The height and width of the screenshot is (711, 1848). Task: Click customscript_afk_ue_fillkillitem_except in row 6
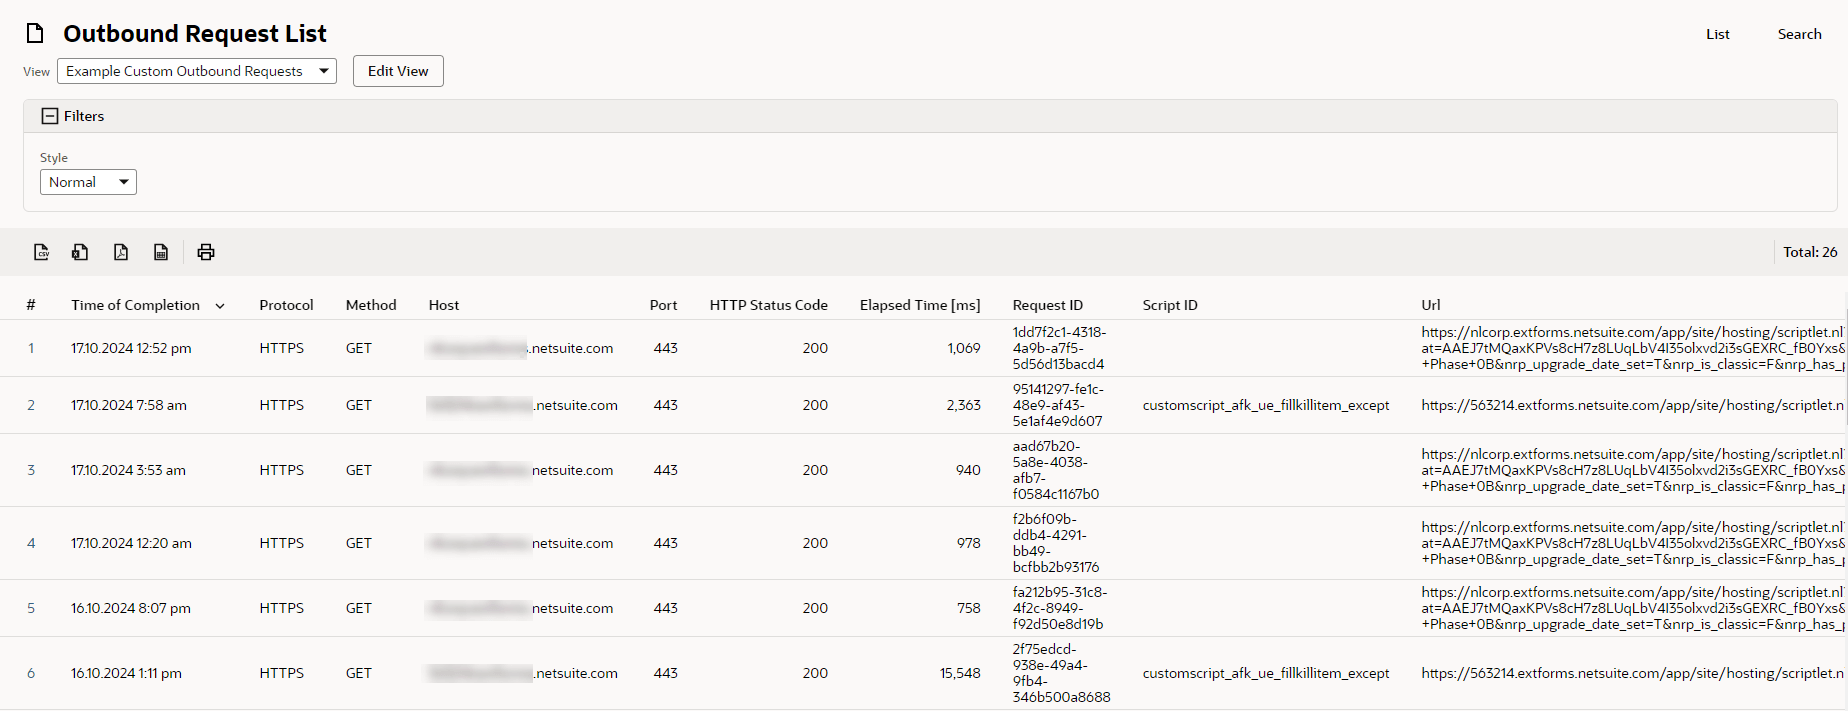(1266, 673)
